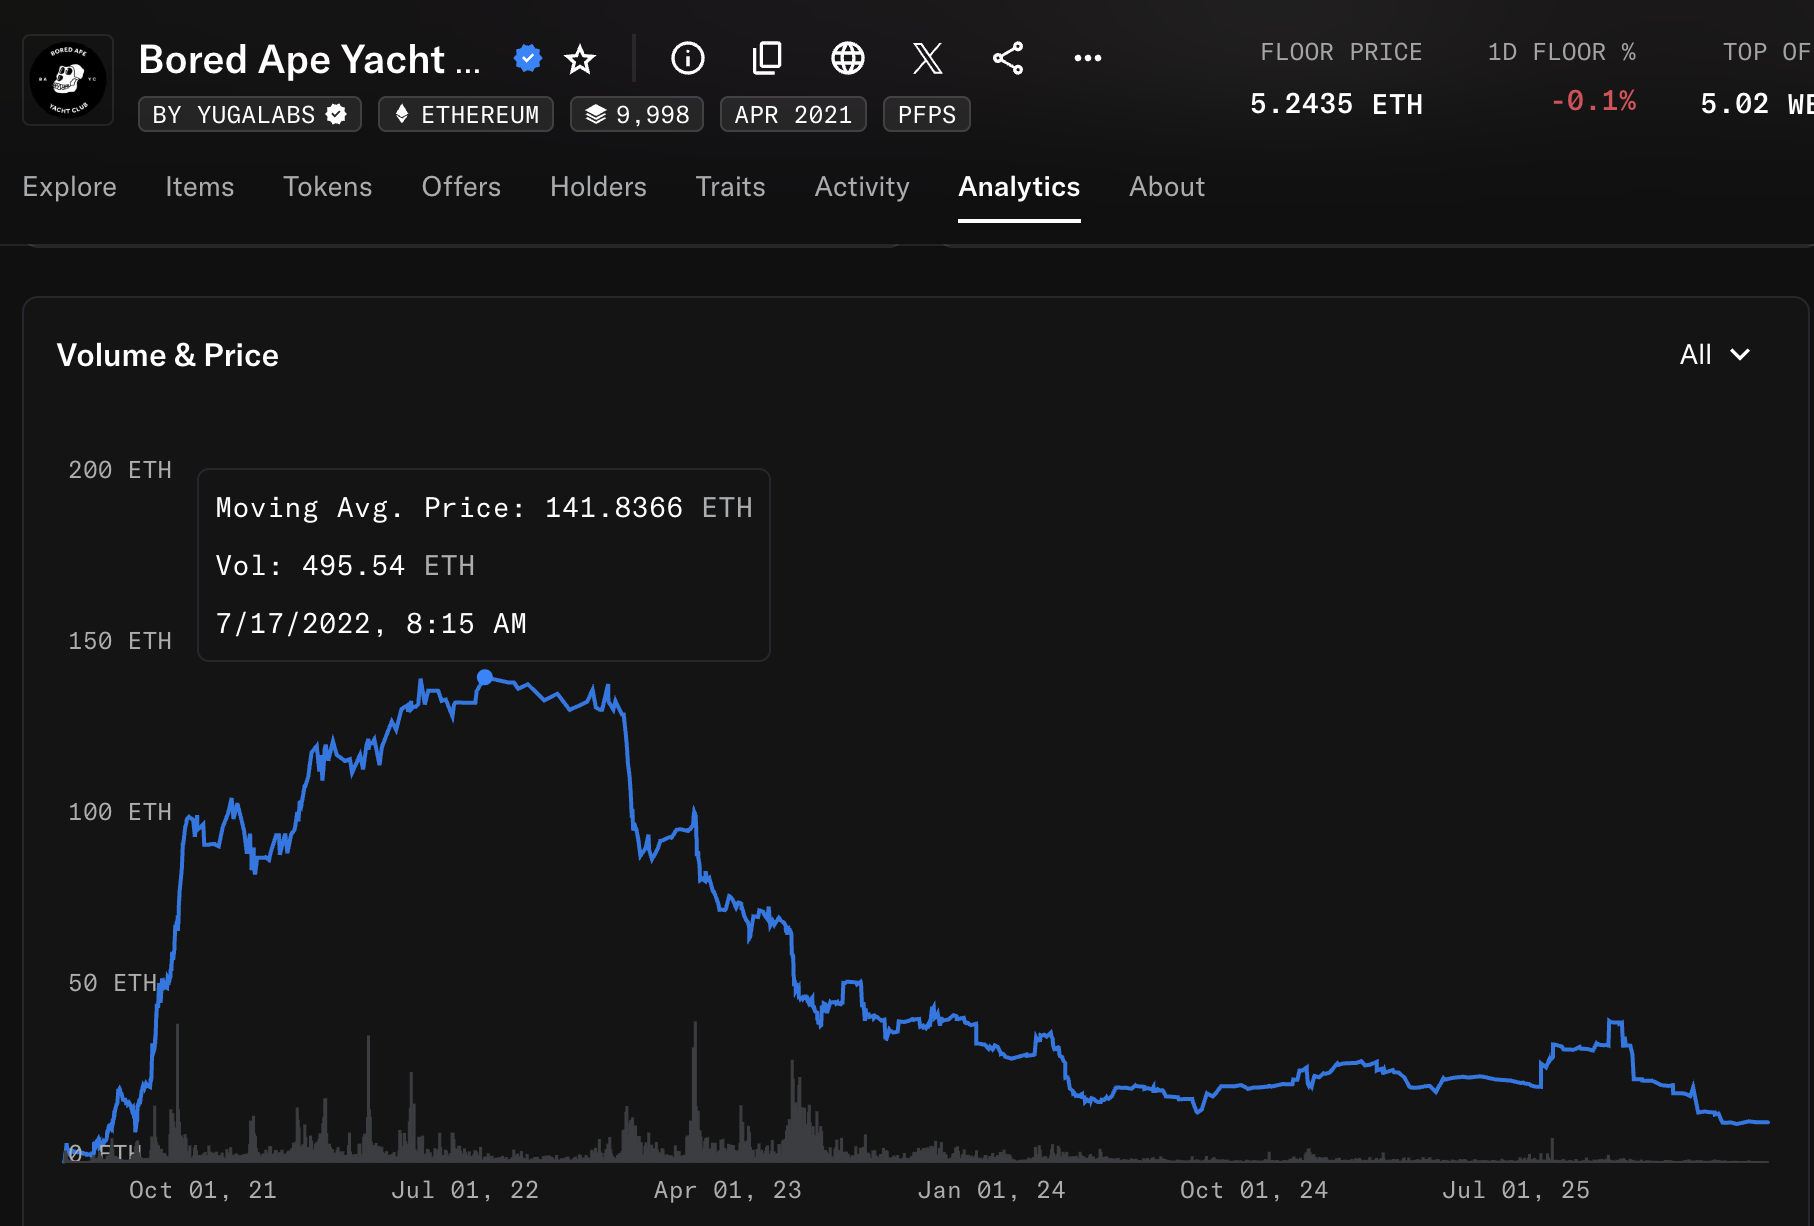This screenshot has height=1226, width=1814.
Task: Click the 9,998 items count badge
Action: pos(637,114)
